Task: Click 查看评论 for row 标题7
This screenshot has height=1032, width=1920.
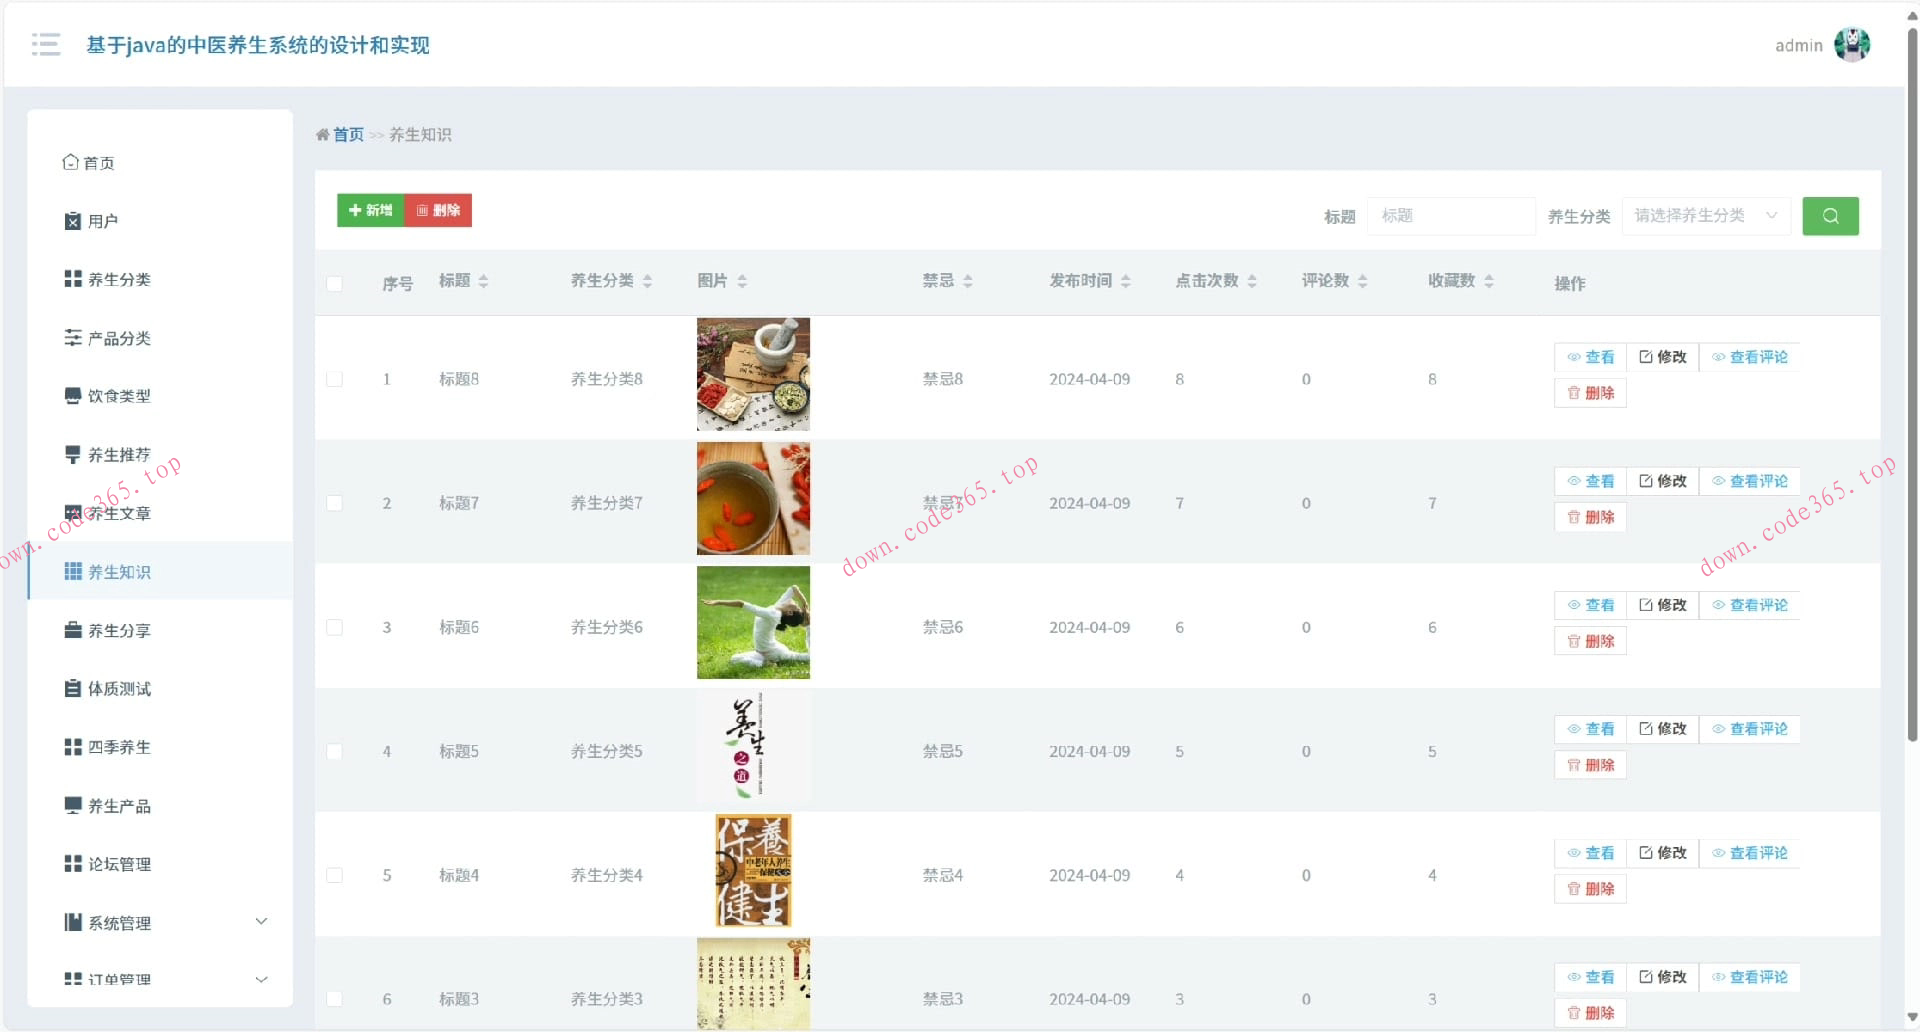Action: point(1749,482)
